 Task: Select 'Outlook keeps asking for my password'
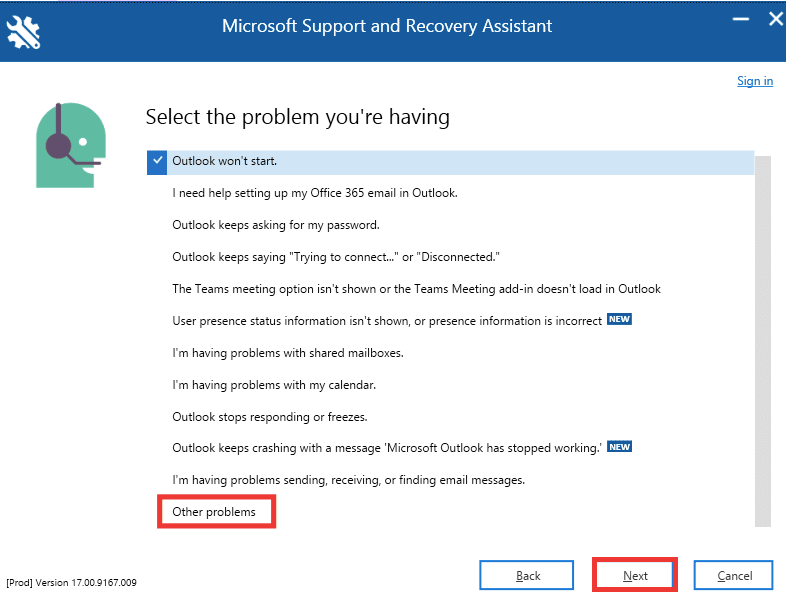tap(276, 225)
